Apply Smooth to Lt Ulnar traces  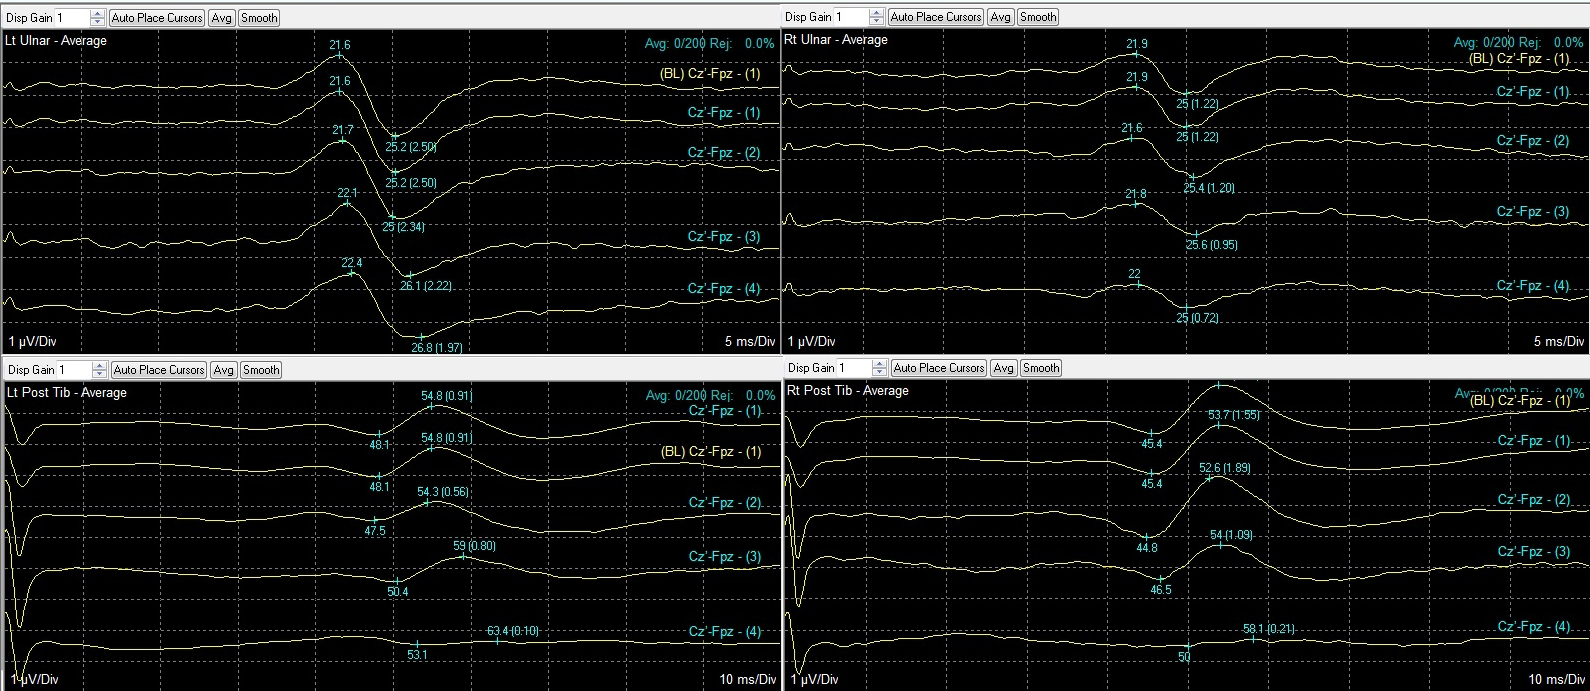coord(260,18)
